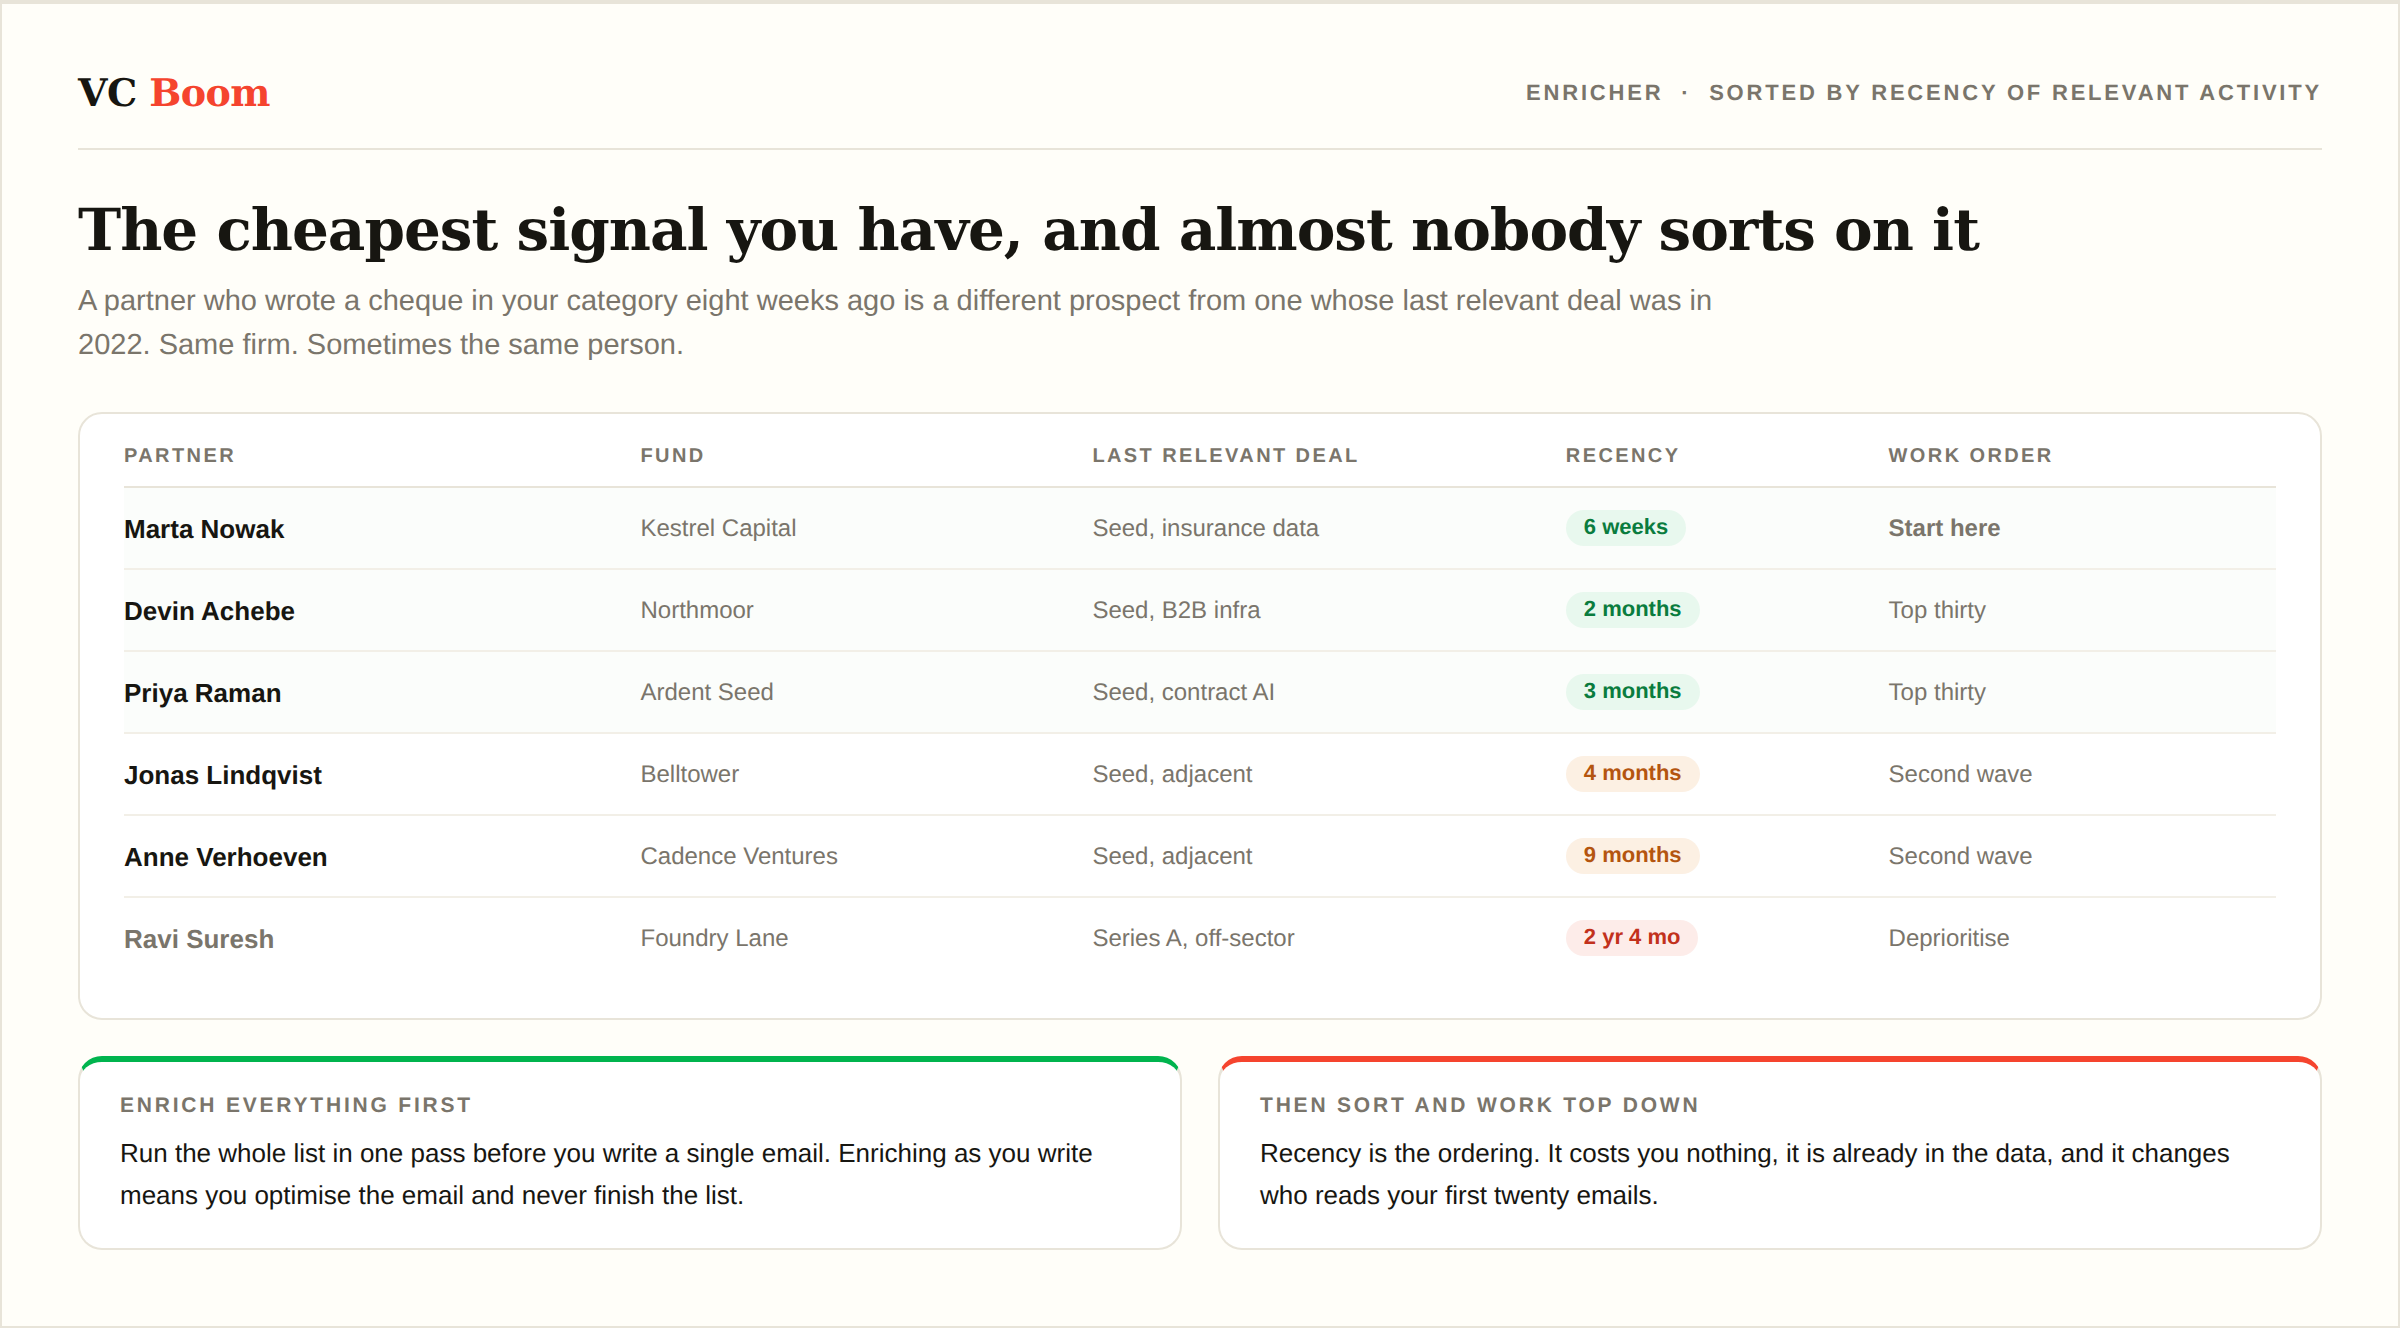Click 'Enrich everything first' card heading

(x=295, y=1105)
